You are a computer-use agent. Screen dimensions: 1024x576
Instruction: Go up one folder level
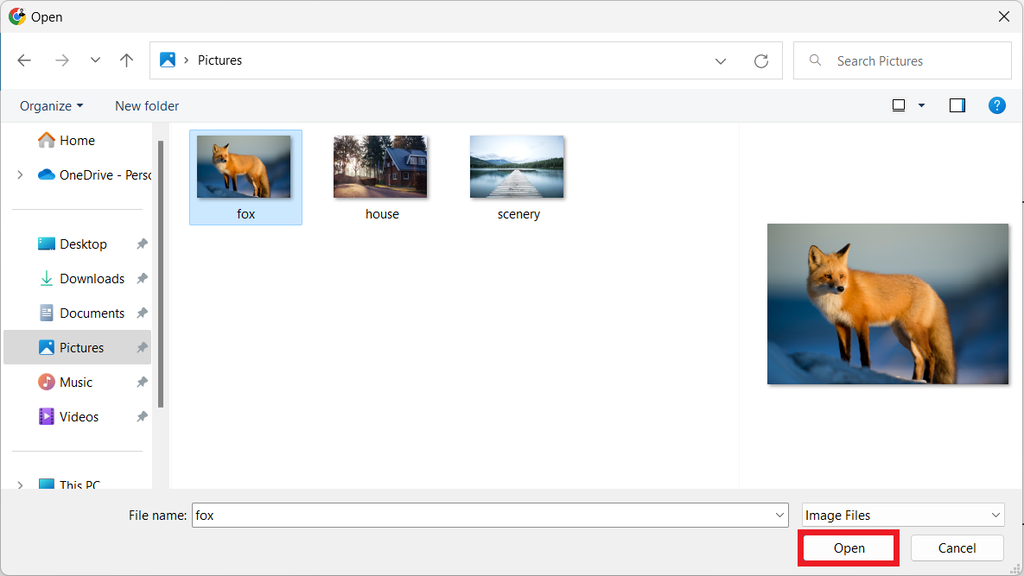coord(126,60)
